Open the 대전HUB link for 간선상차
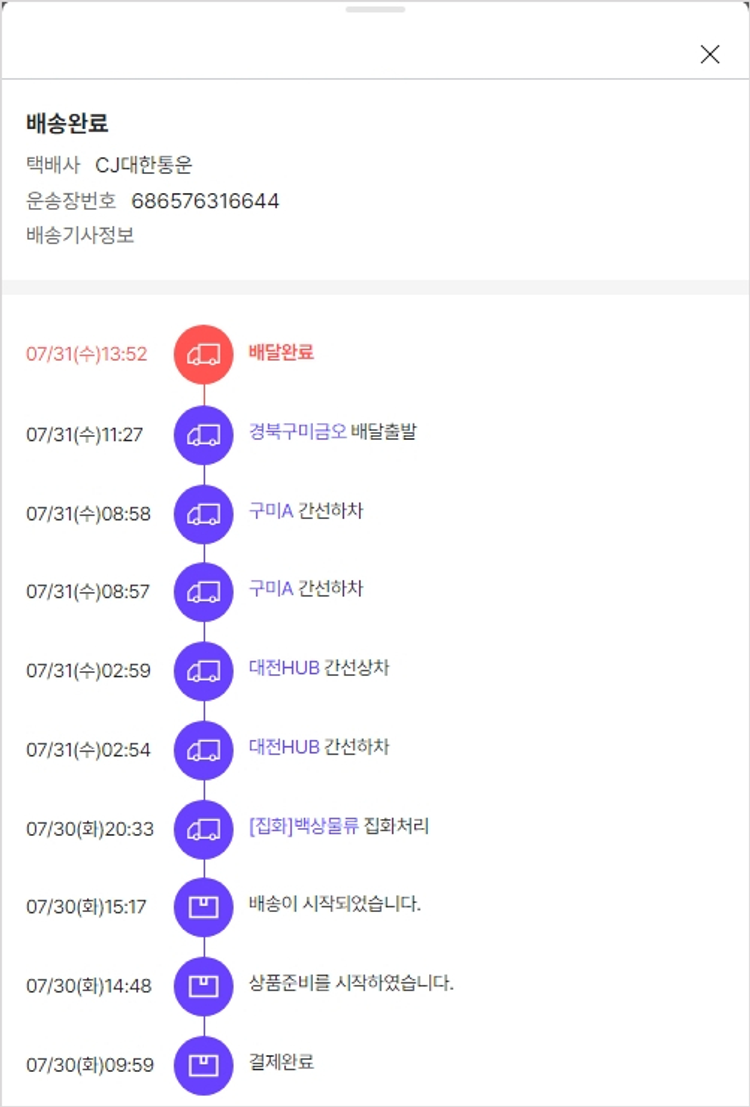Screen dimensions: 750x1107 click(x=284, y=668)
